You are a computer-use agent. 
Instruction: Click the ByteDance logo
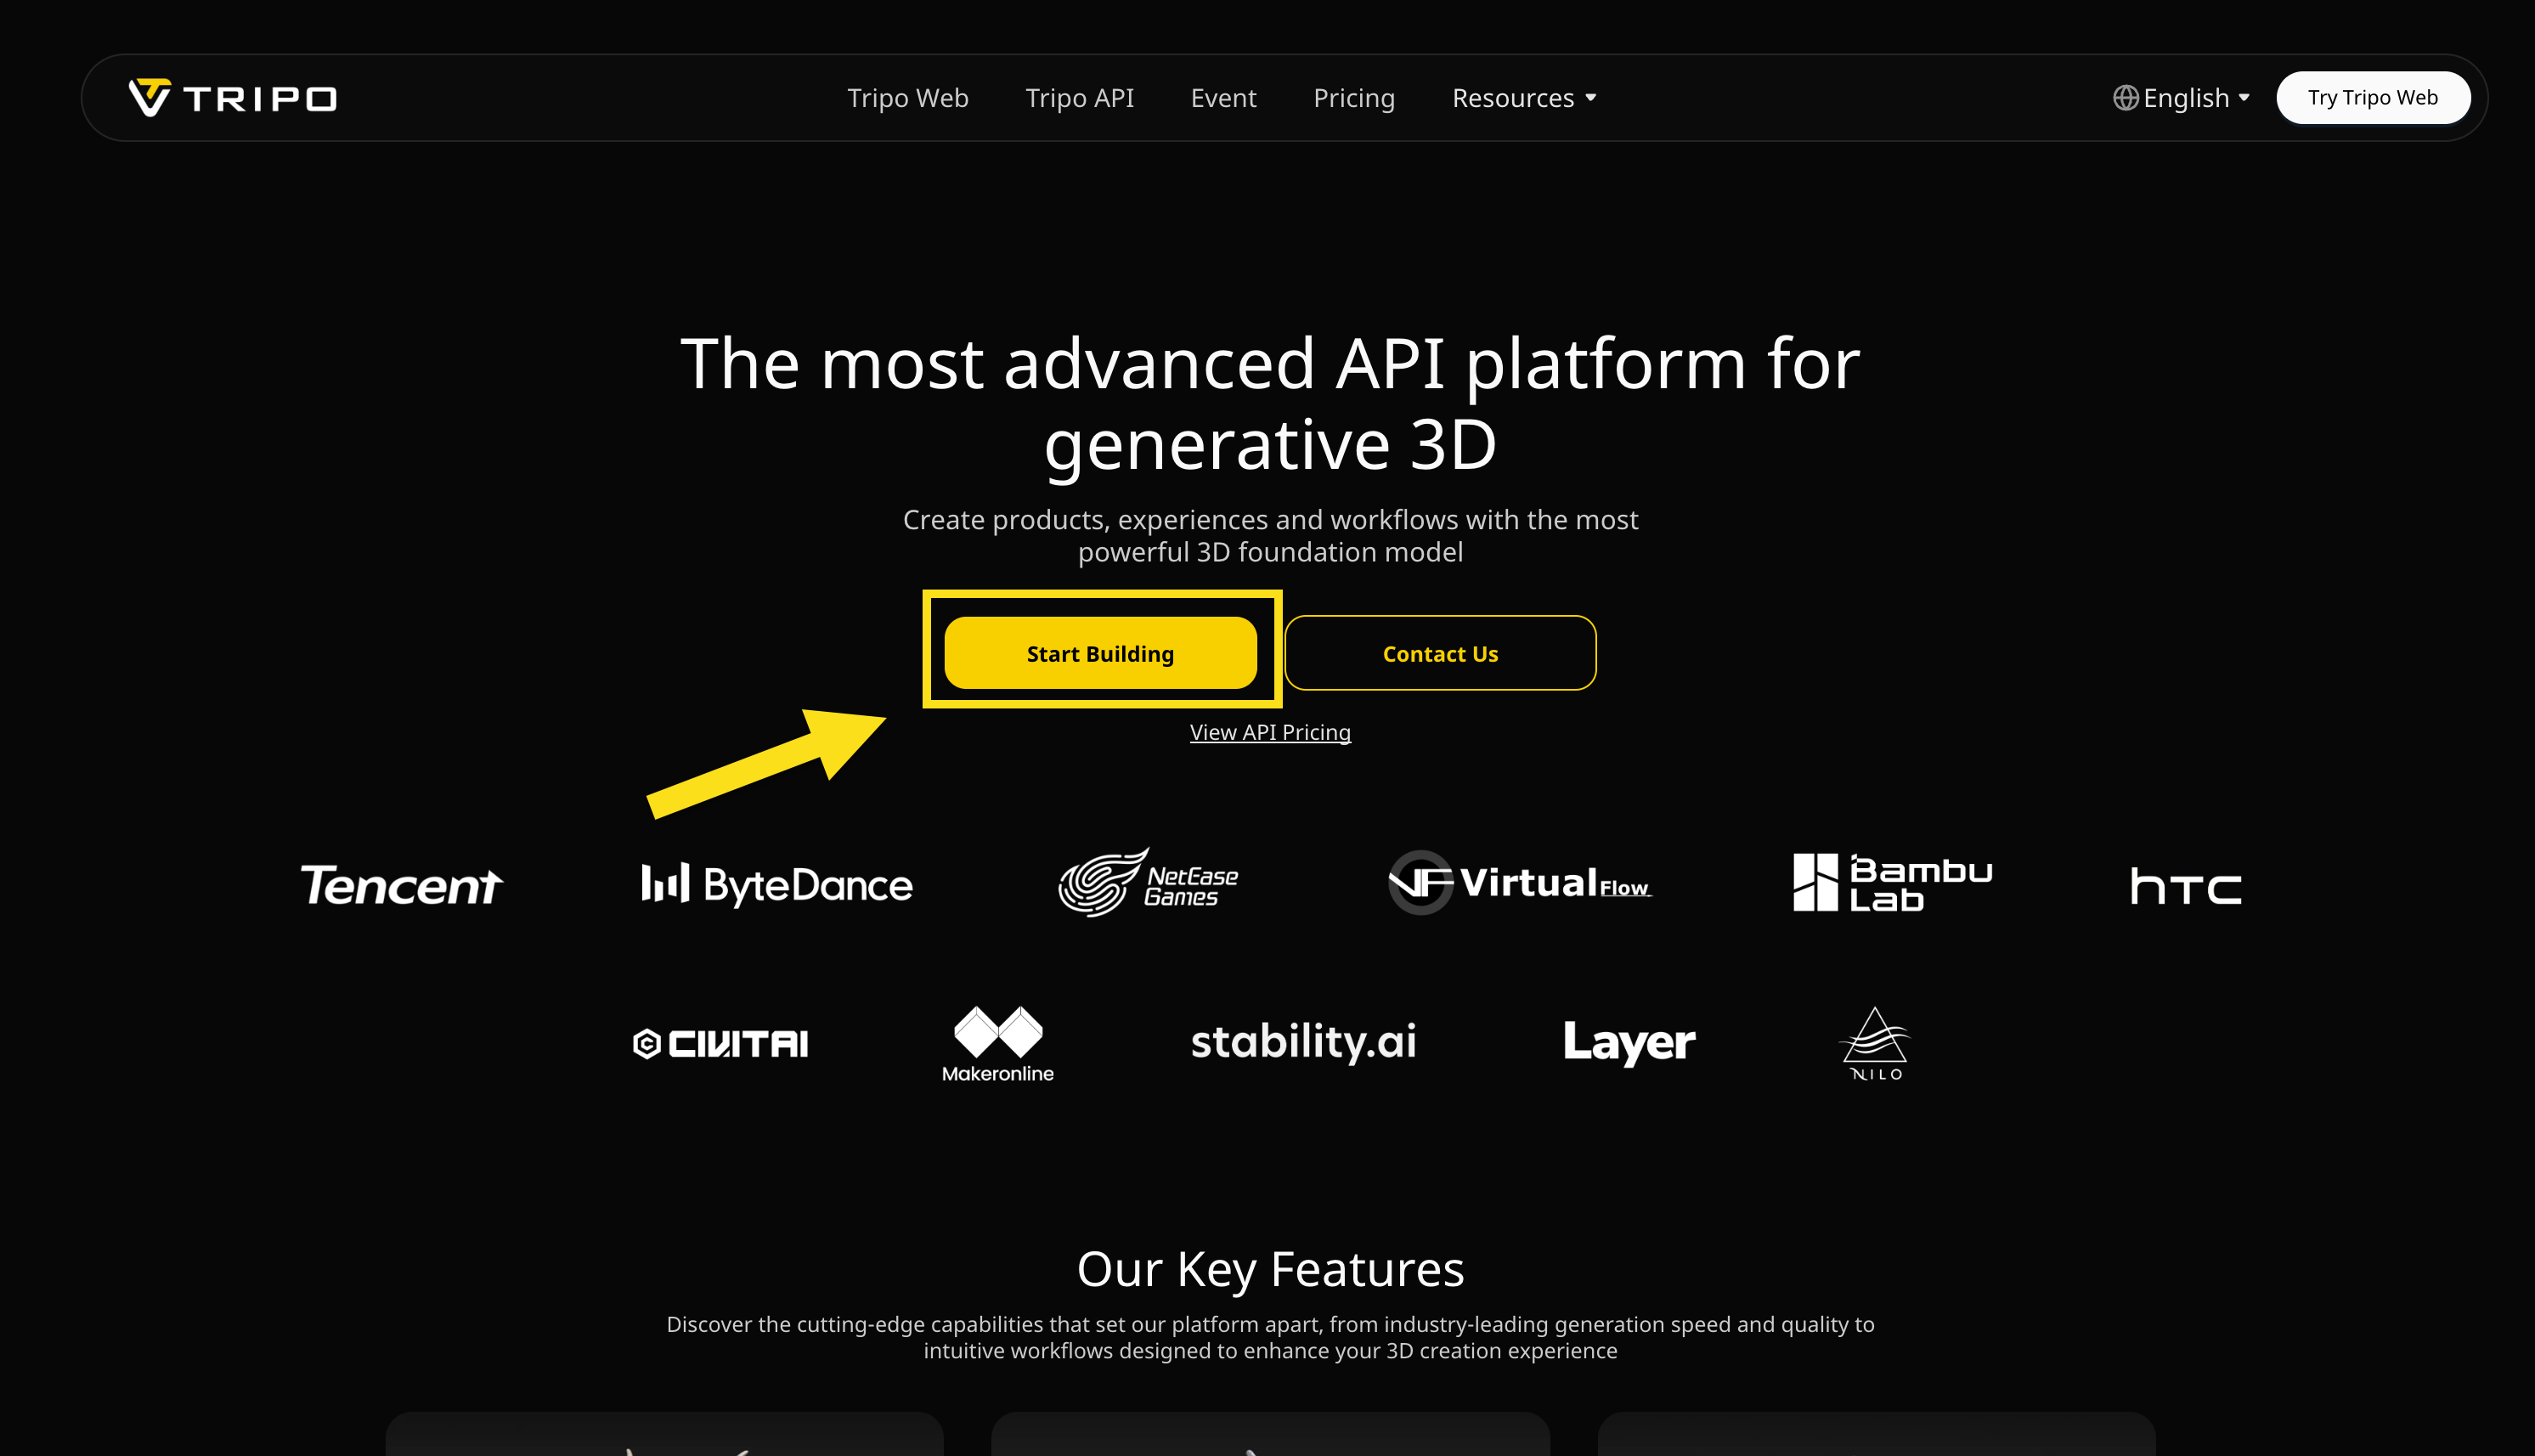pos(777,885)
